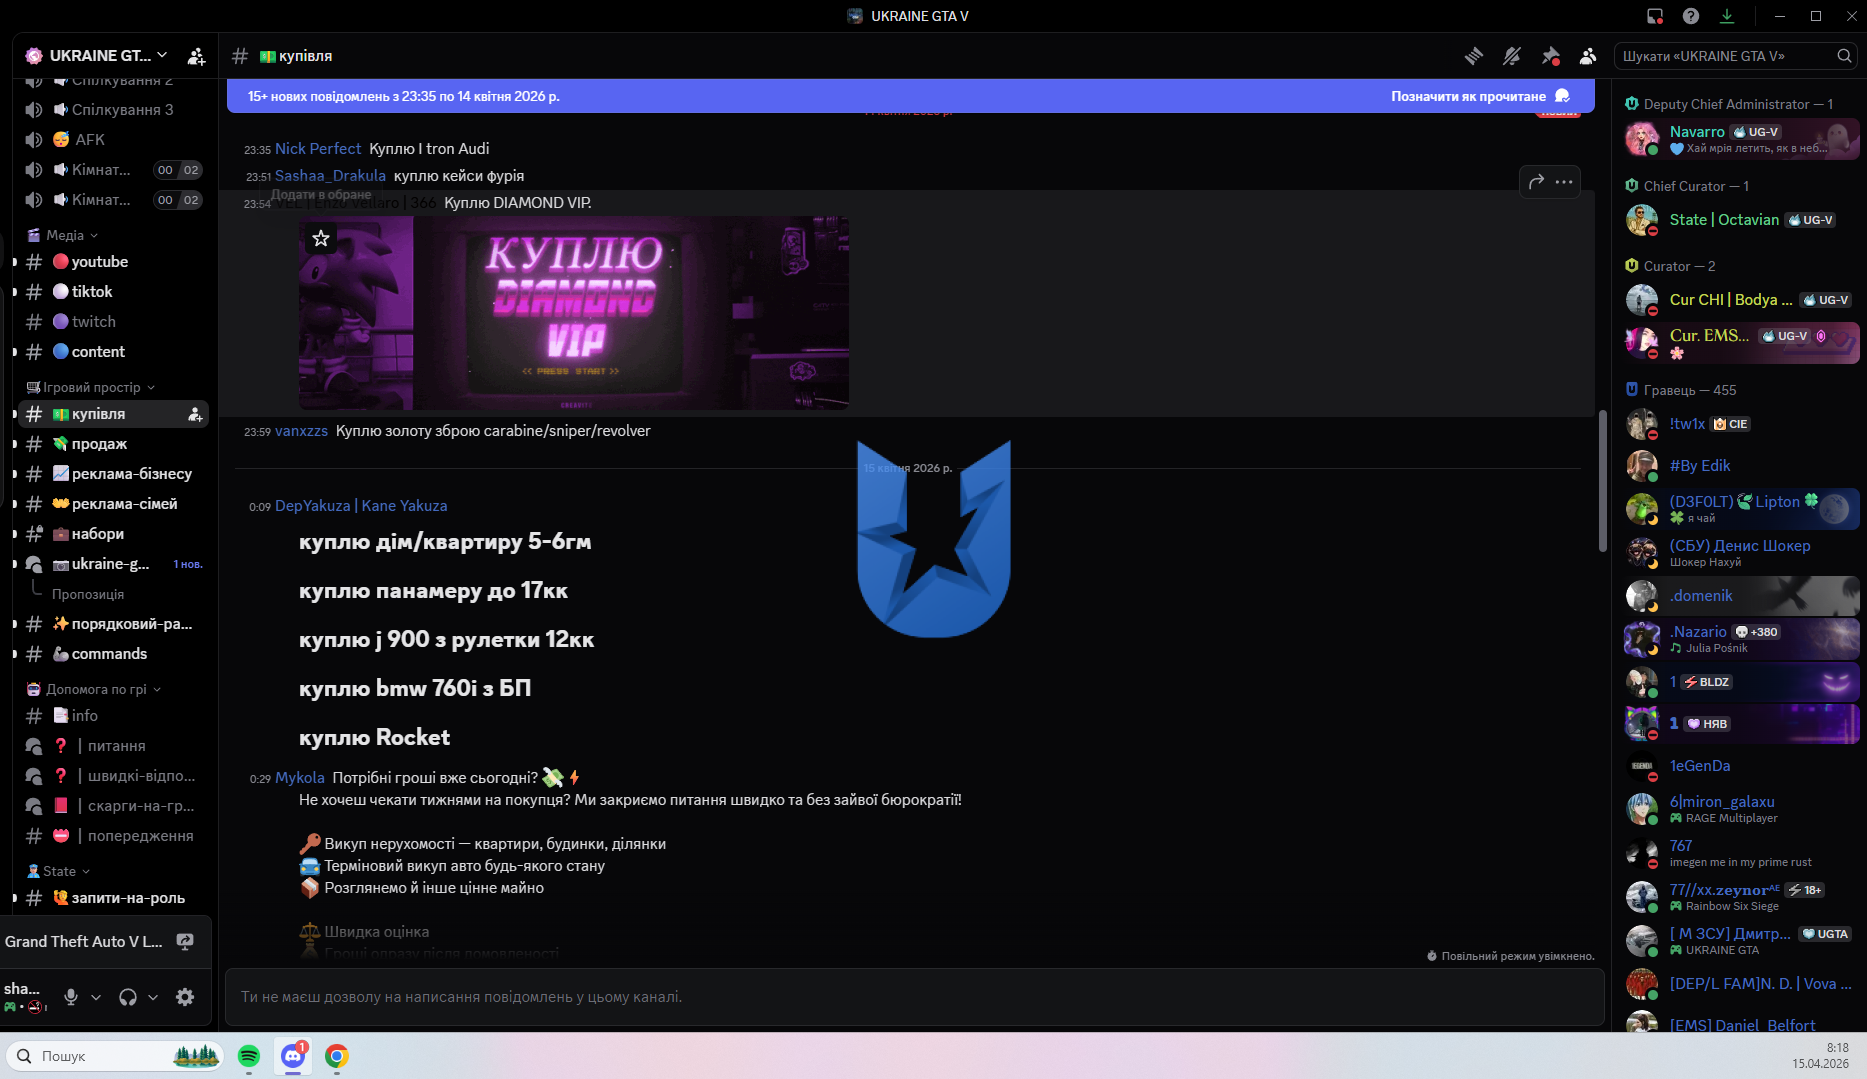
Task: Mute the microphone
Action: click(x=71, y=997)
